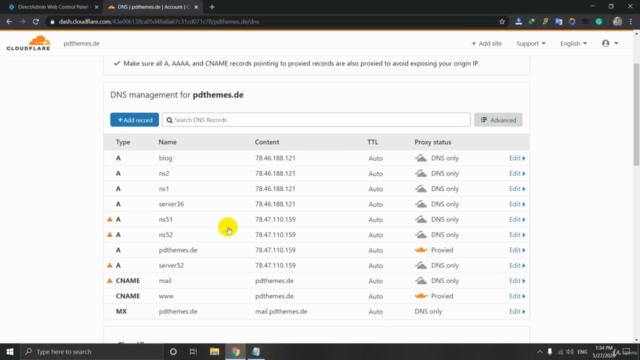Click the browser address bar URL

pos(159,22)
